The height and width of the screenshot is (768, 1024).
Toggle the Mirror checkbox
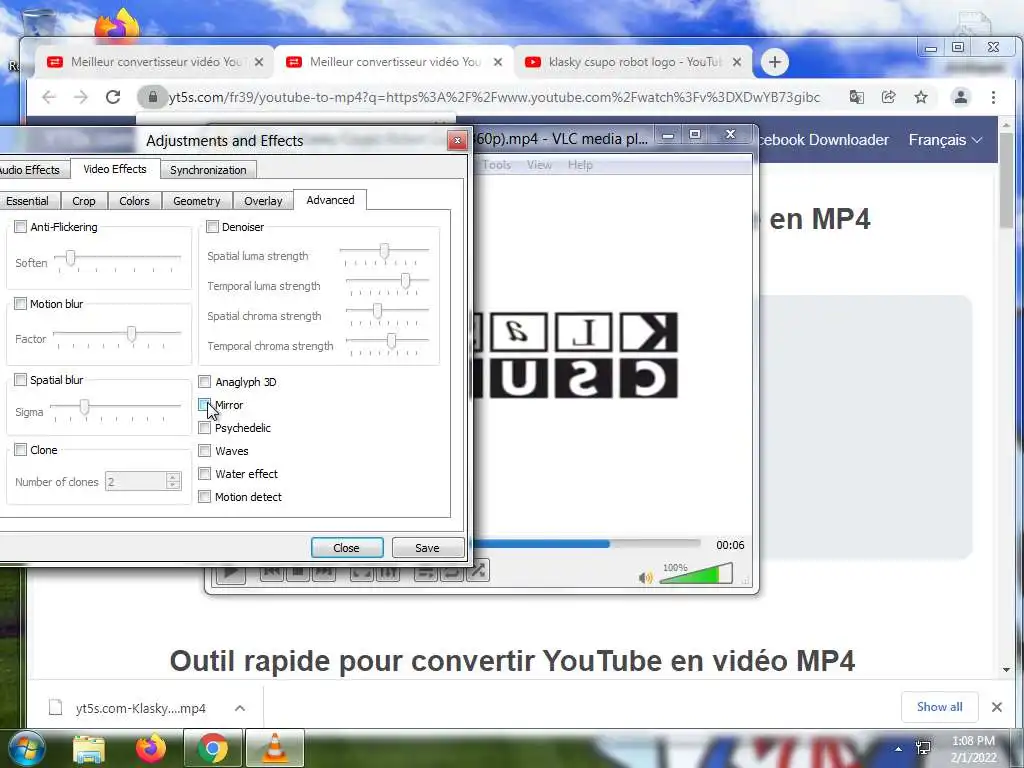(x=205, y=405)
